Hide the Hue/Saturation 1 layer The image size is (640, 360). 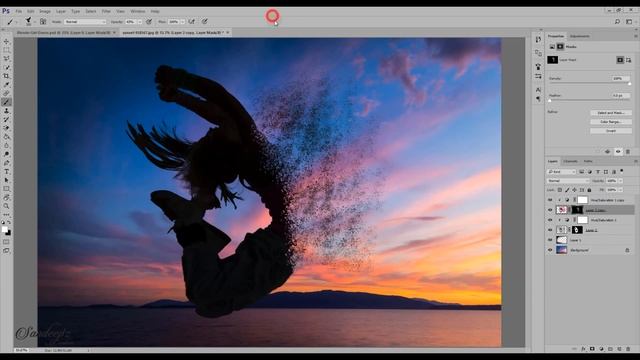[550, 220]
